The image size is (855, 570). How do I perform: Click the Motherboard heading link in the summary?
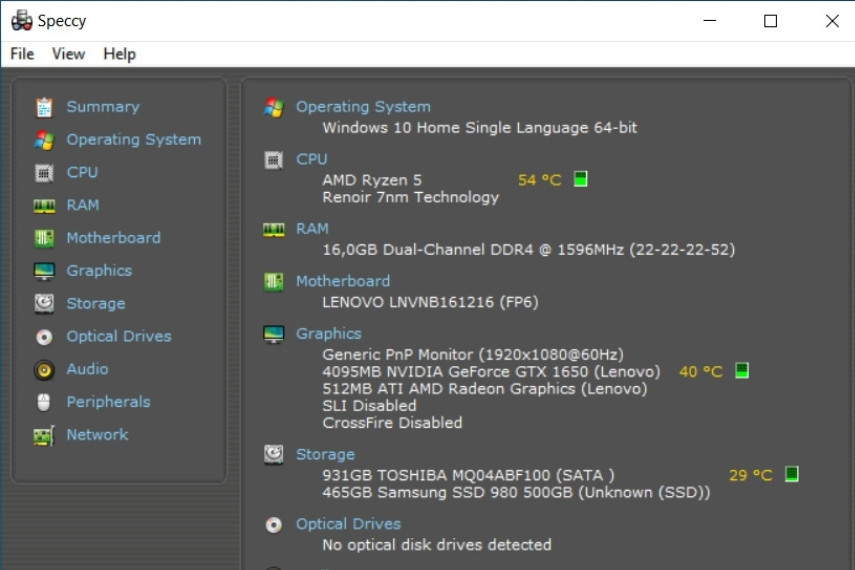[343, 281]
